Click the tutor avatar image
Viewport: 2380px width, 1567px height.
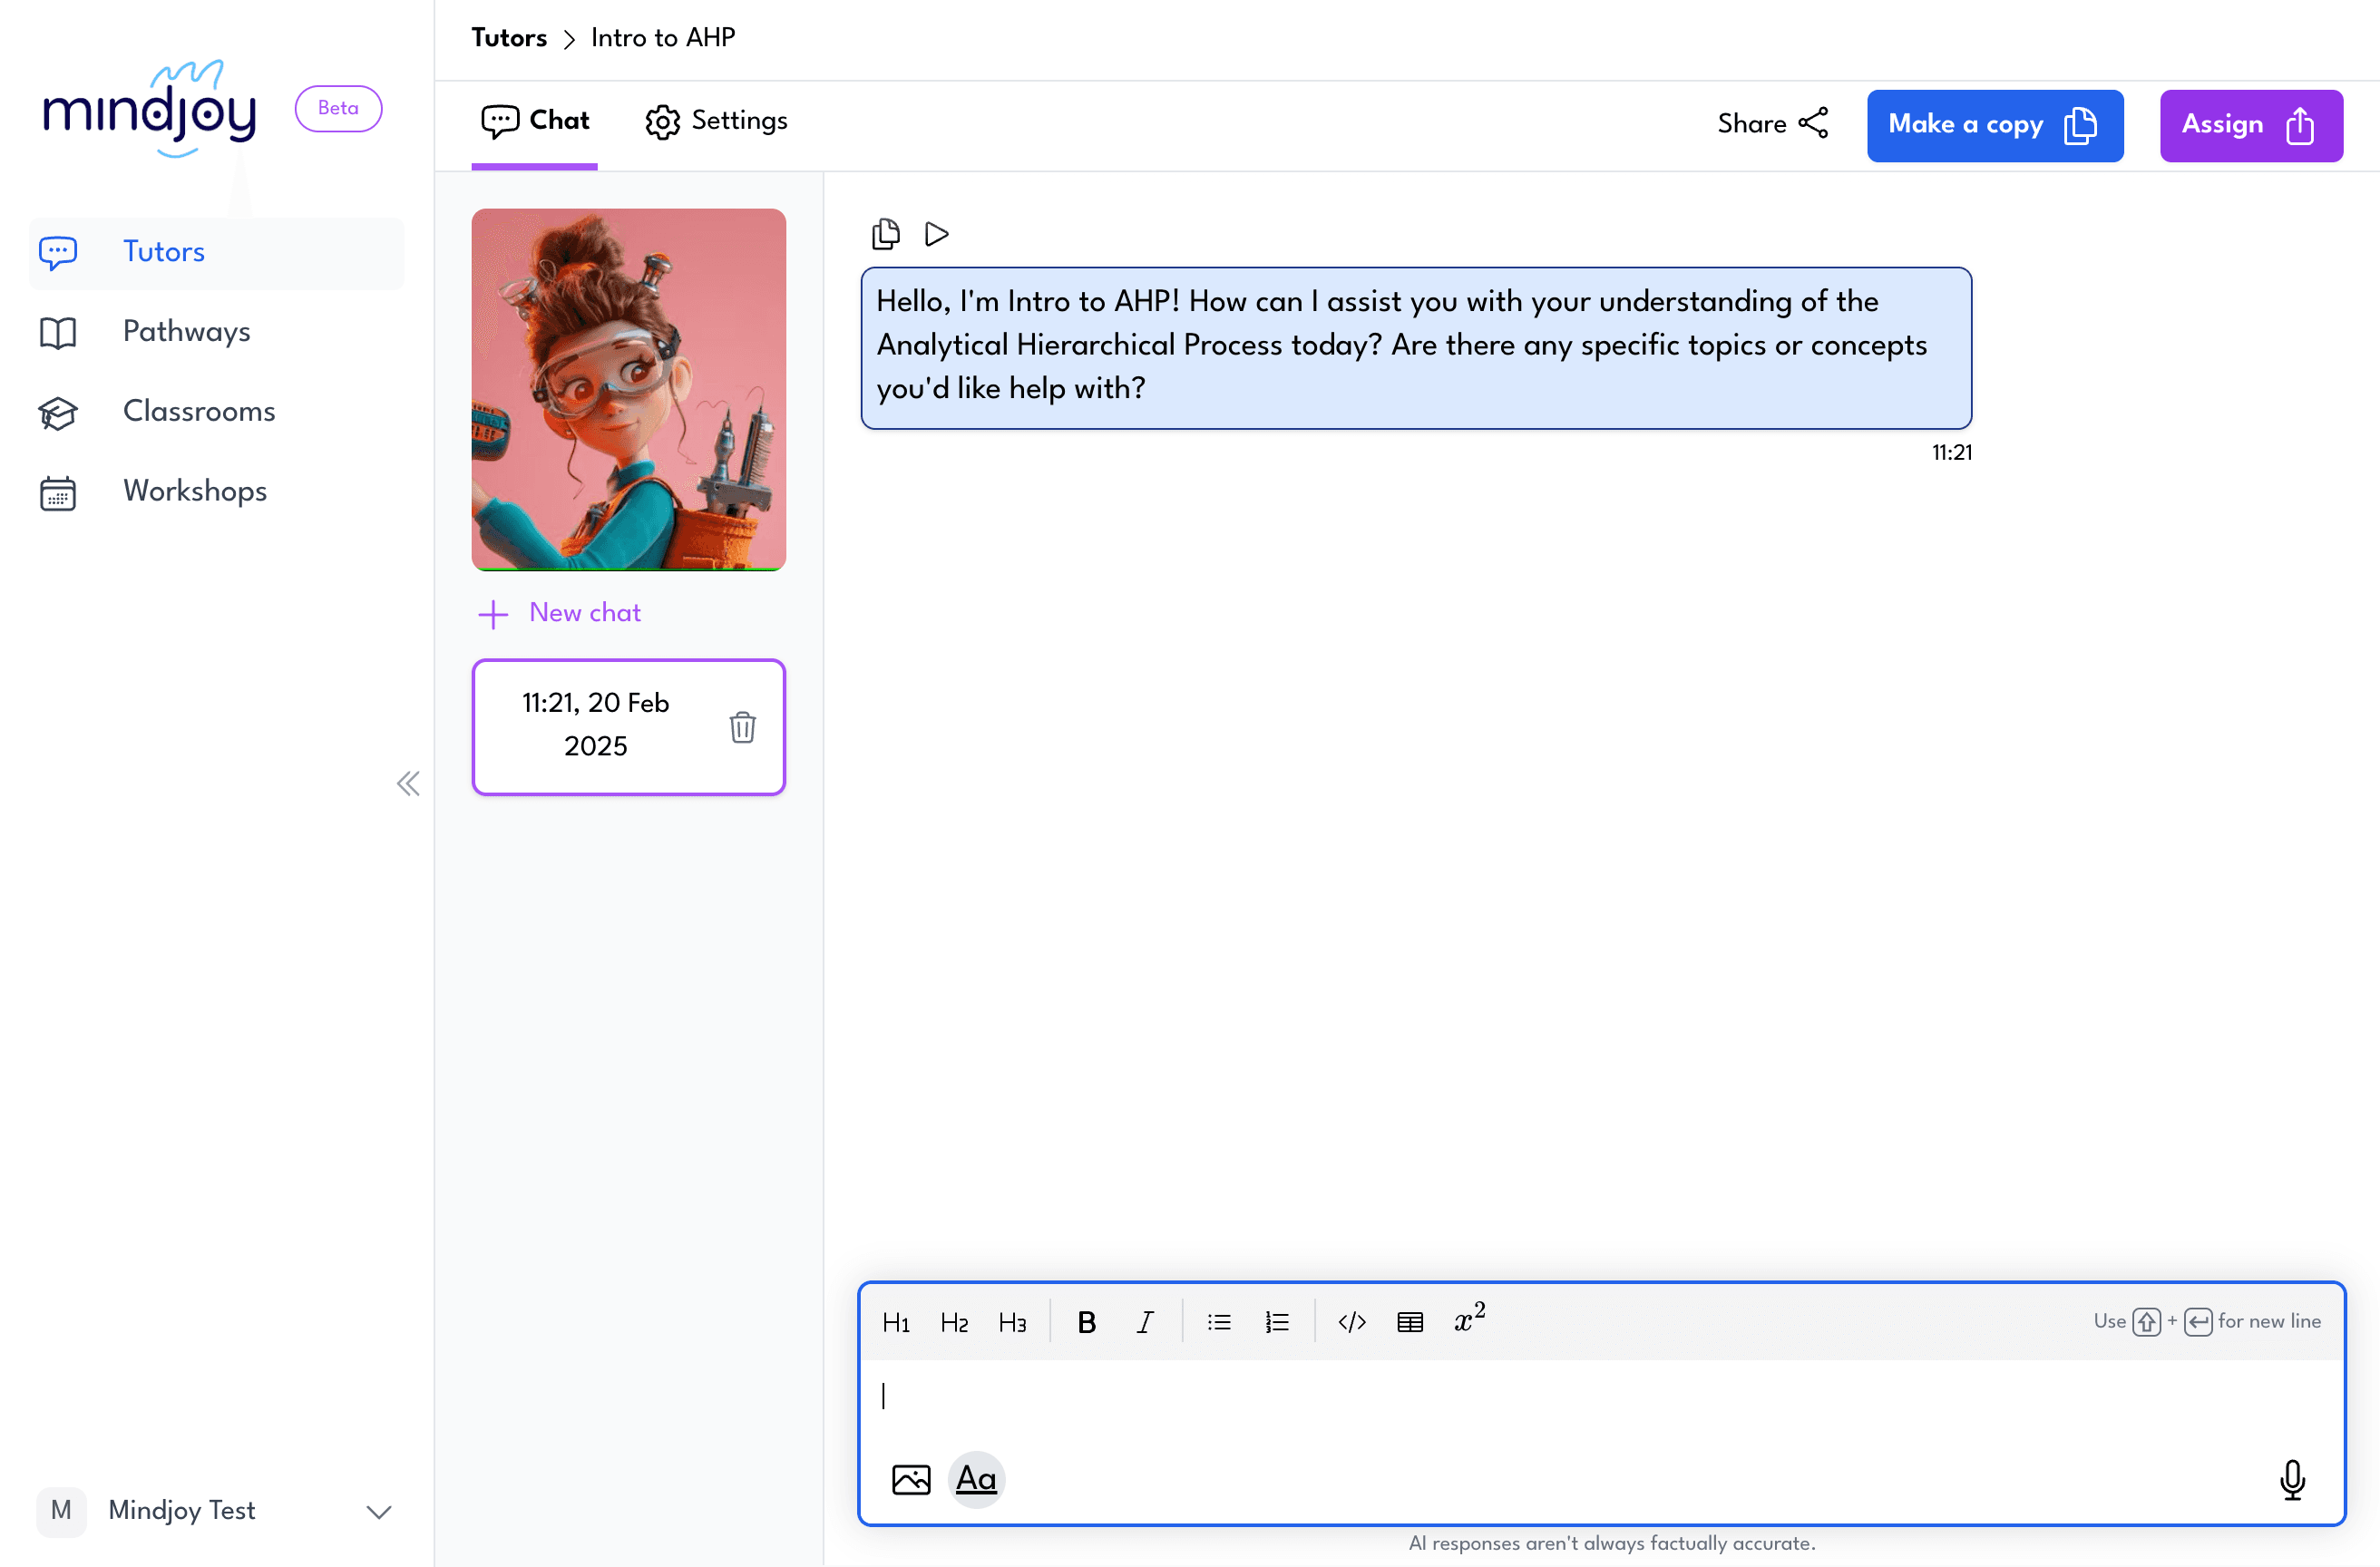pyautogui.click(x=628, y=389)
